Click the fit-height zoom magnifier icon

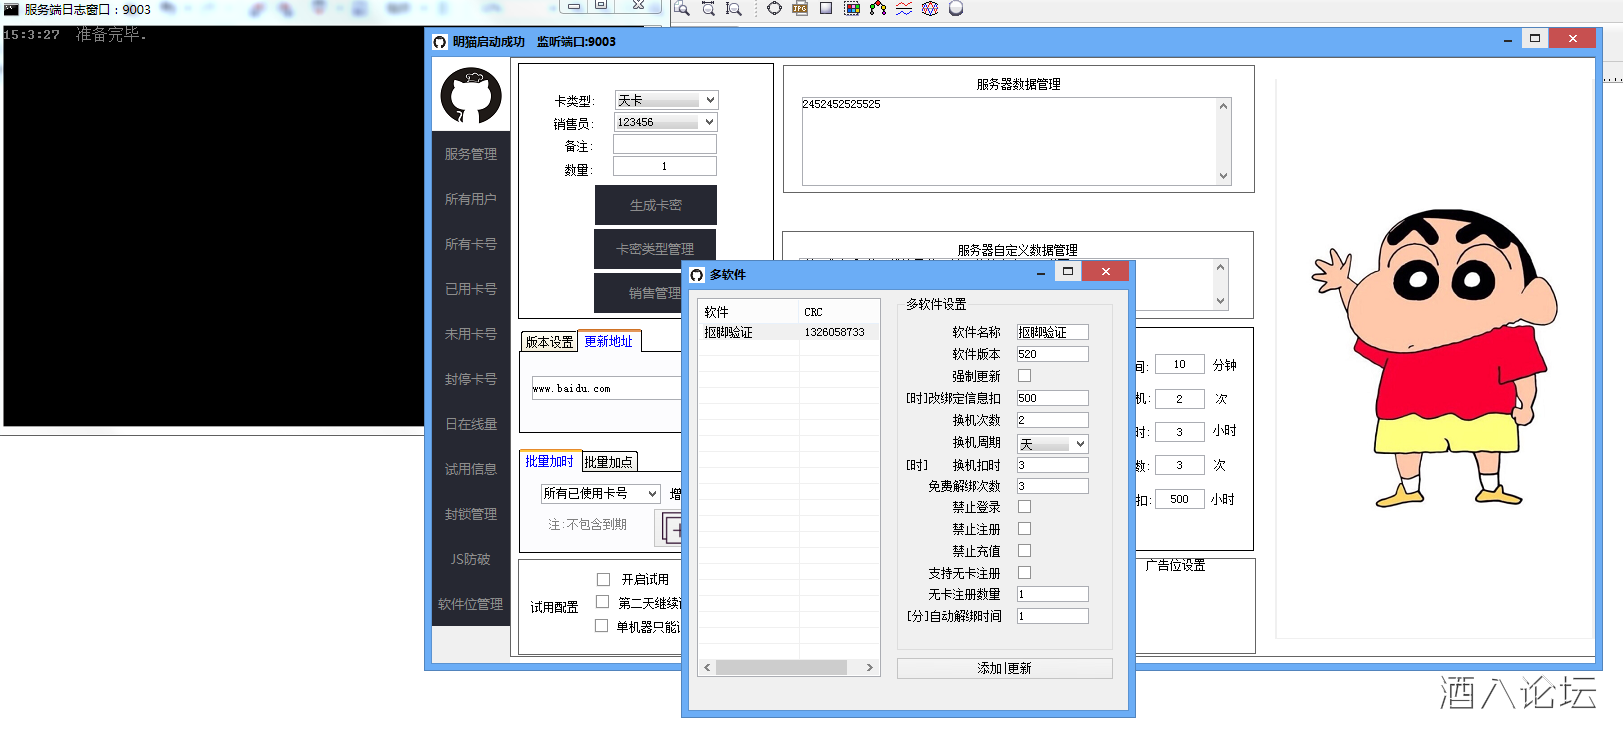[734, 9]
